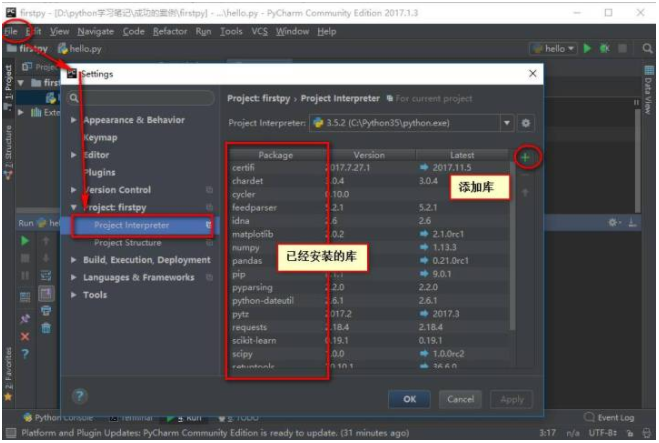This screenshot has width=659, height=443.
Task: Open the interpreter gear settings icon
Action: (525, 123)
